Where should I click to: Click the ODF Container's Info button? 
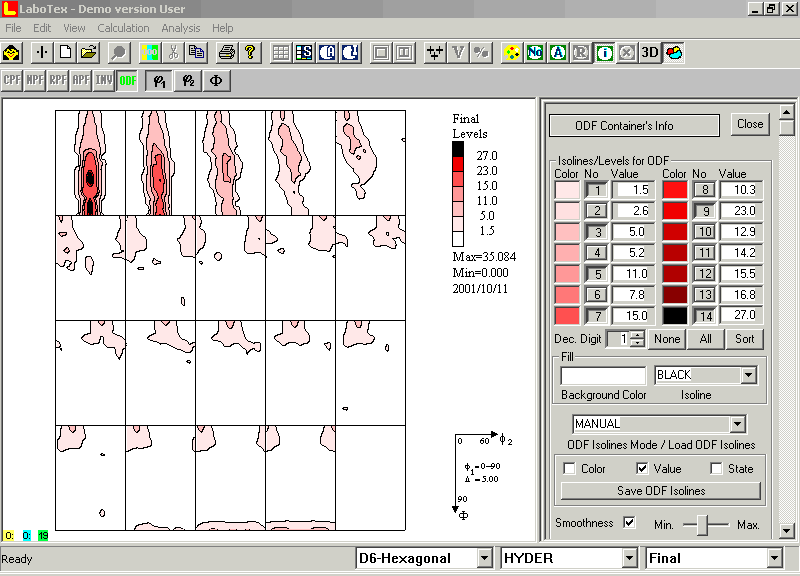633,125
